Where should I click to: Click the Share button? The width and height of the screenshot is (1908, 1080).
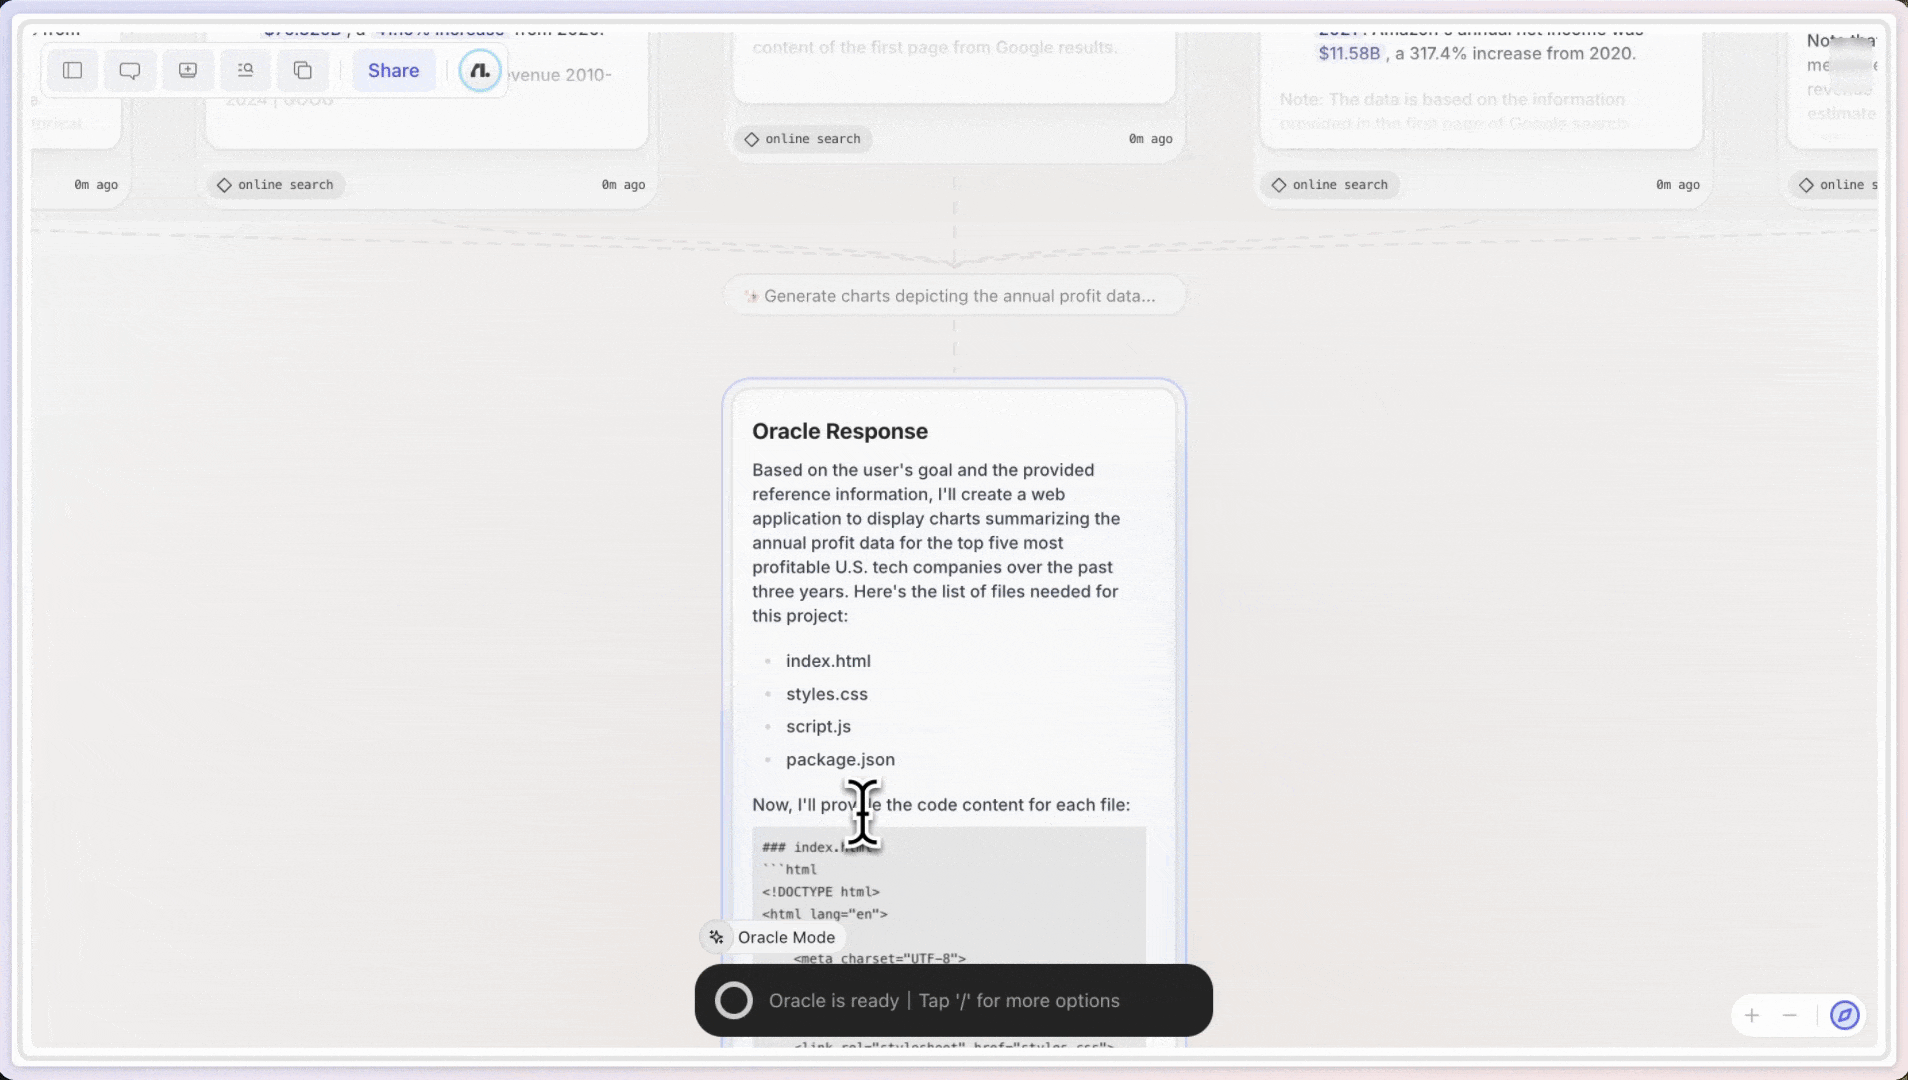393,70
